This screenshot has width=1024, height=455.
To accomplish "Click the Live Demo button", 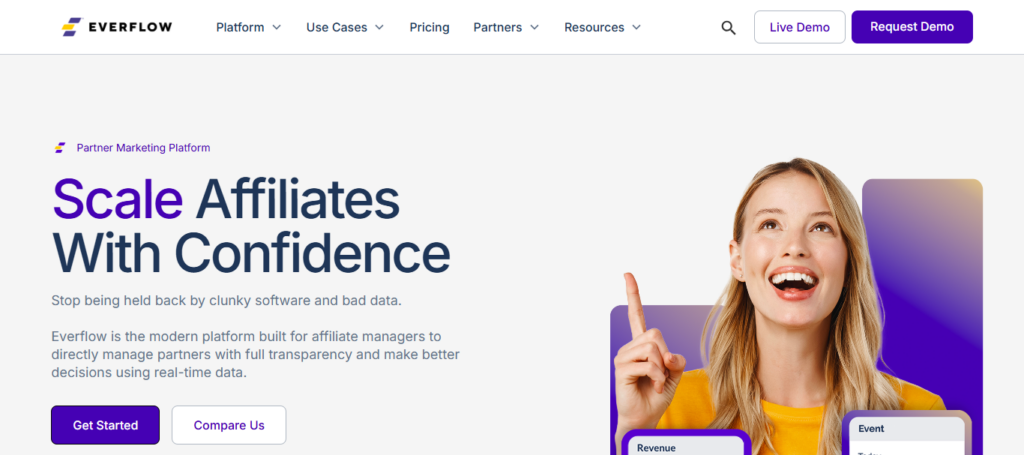I will click(x=799, y=27).
